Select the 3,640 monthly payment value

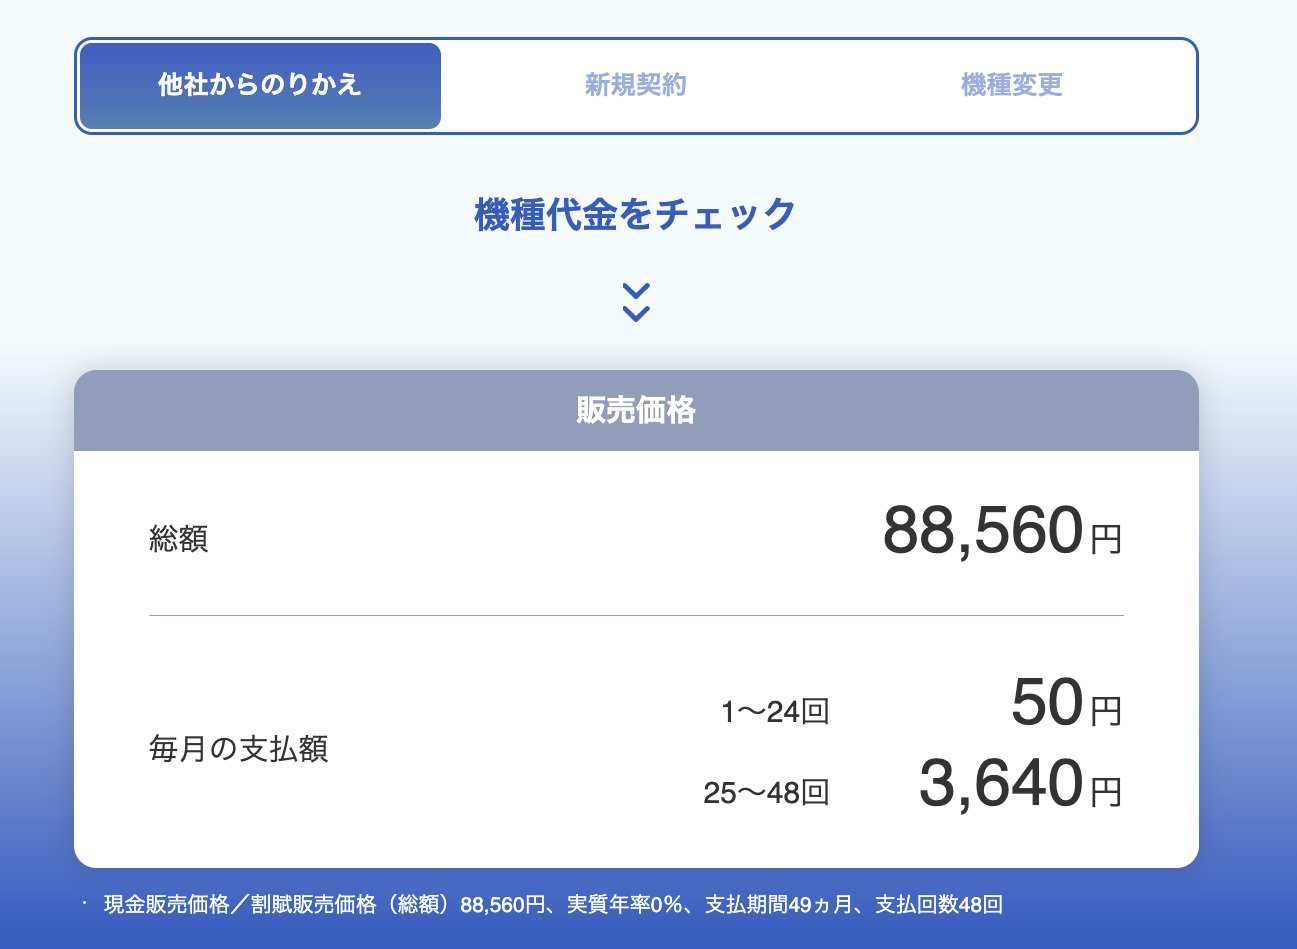(1001, 784)
